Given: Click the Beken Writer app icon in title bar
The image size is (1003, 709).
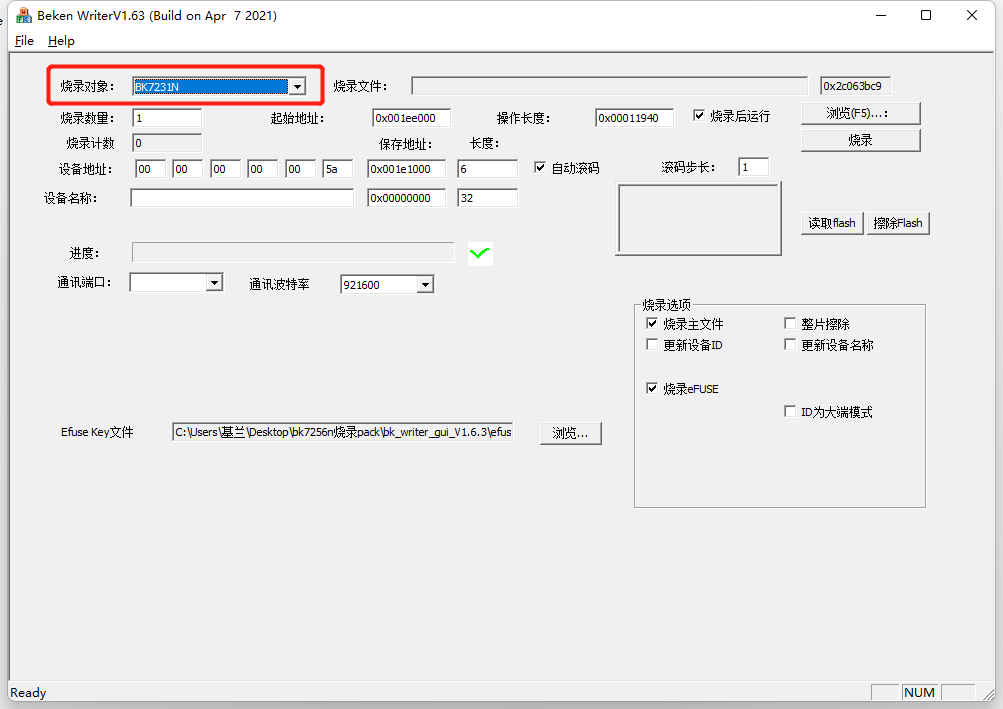Looking at the screenshot, I should pyautogui.click(x=24, y=15).
